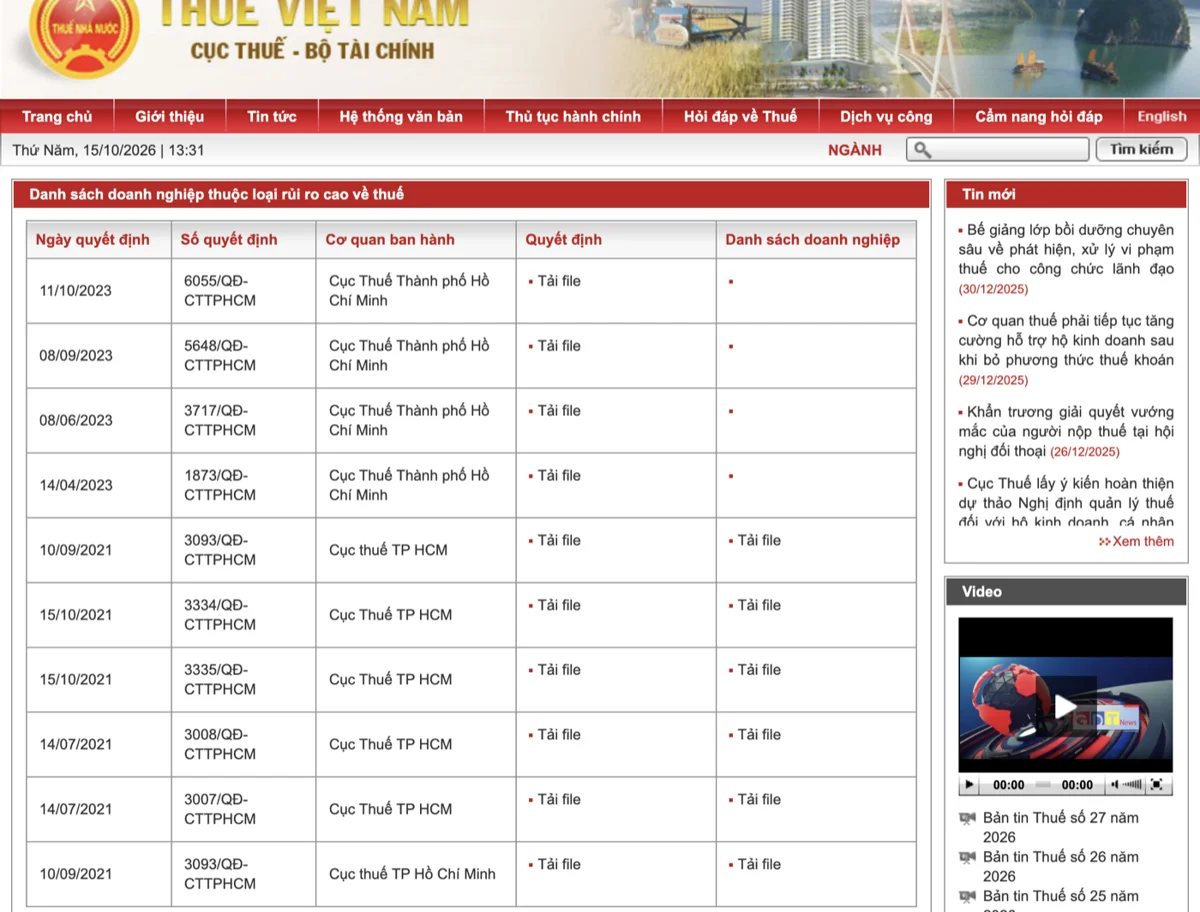Download the Quyết định file for 5648/QĐ-CTTPHCM
This screenshot has height=912, width=1200.
tap(558, 346)
